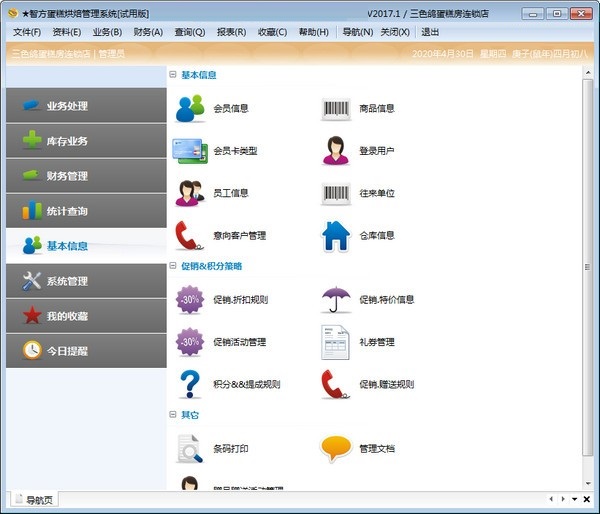600x514 pixels.
Task: Click the vertical scrollbar down arrow
Action: click(587, 483)
